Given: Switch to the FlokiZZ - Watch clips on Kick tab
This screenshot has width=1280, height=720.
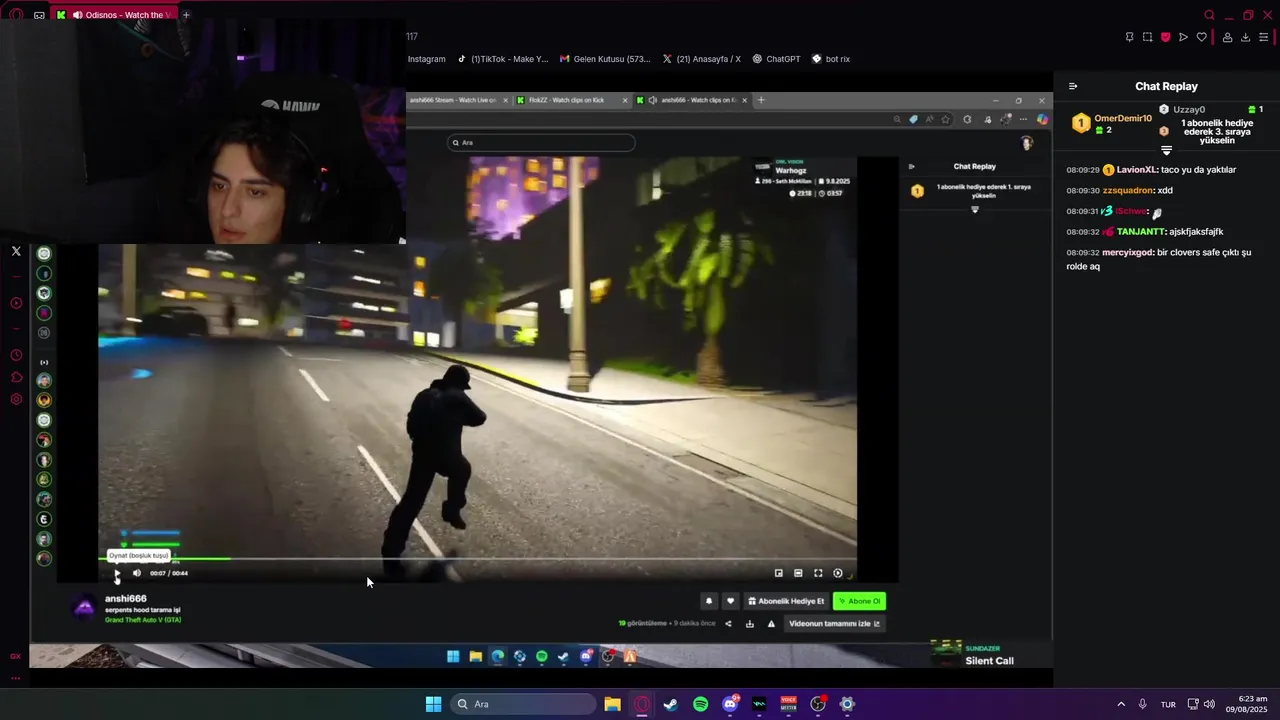Looking at the screenshot, I should 573,100.
